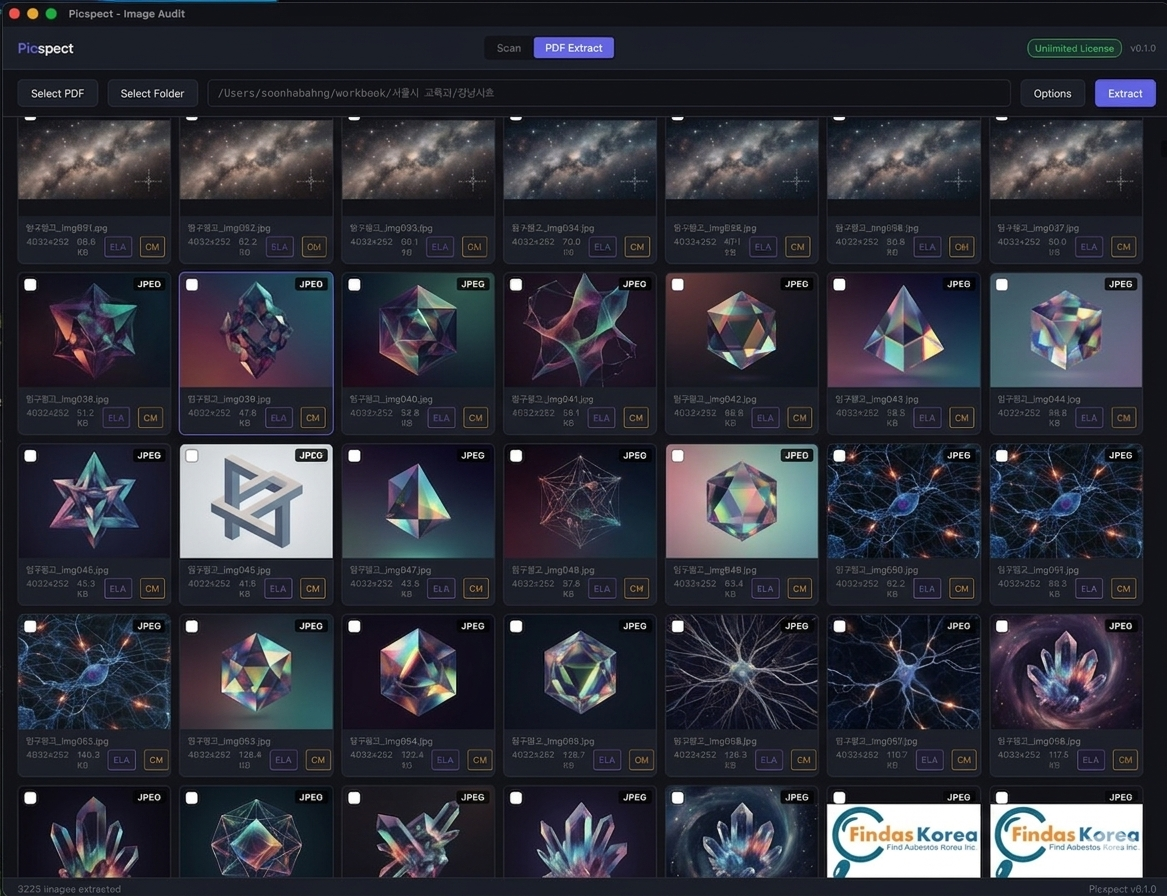Click the CM button for img045.jpg

tap(313, 589)
